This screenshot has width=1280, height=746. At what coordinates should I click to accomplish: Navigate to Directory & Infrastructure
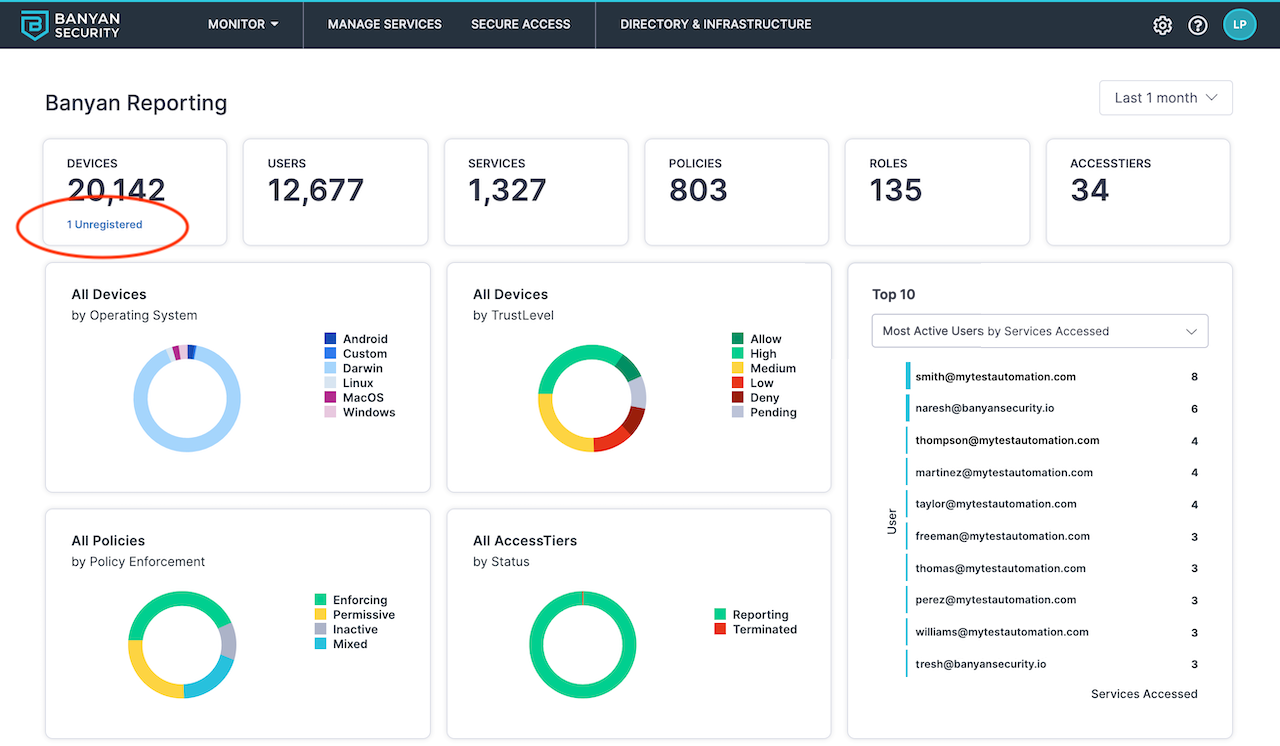(x=715, y=24)
